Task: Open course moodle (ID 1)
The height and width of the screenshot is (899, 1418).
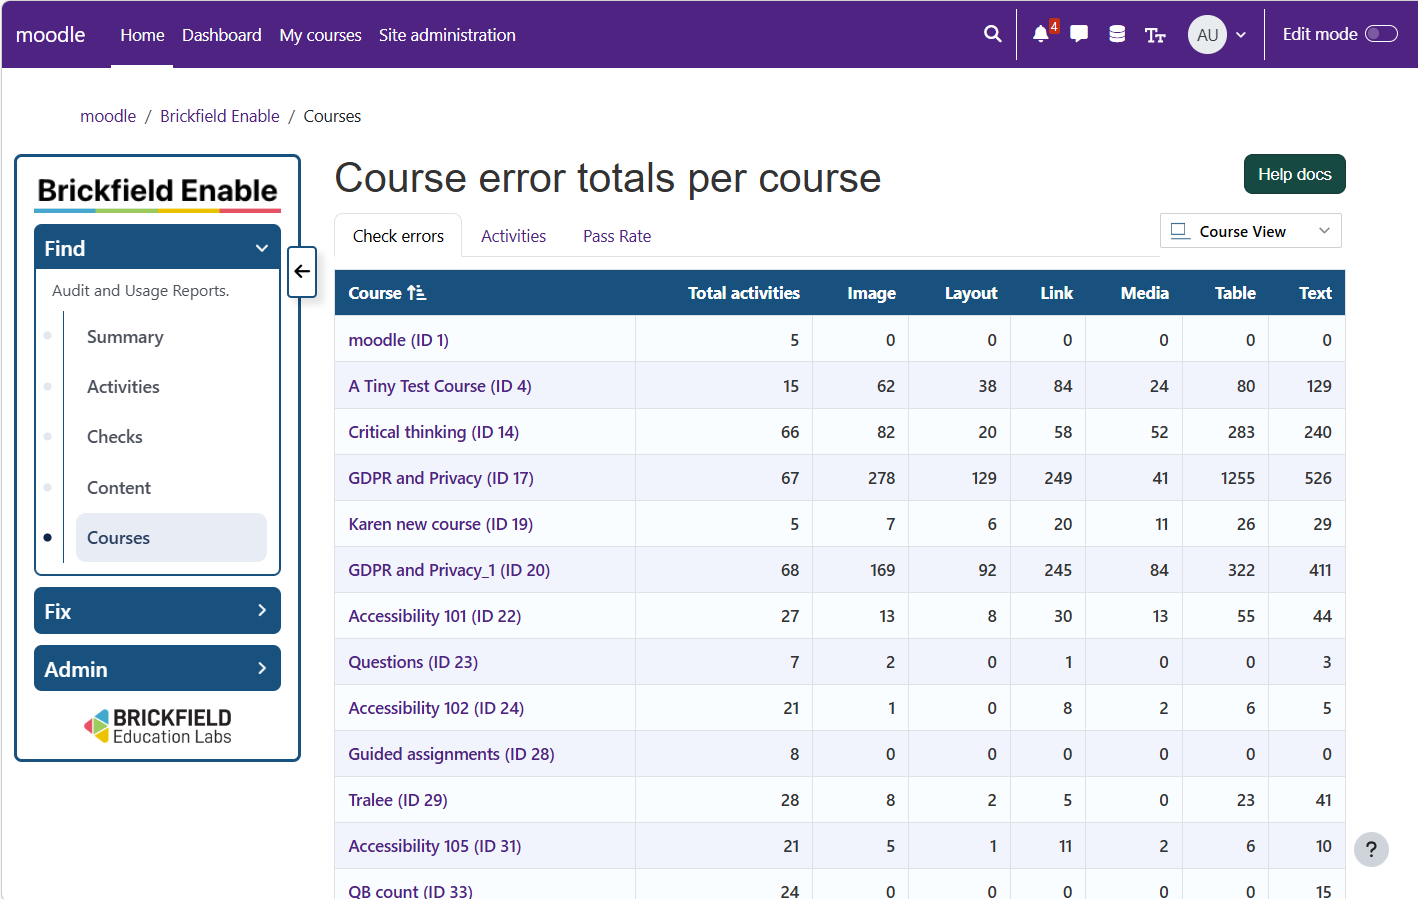Action: (x=398, y=340)
